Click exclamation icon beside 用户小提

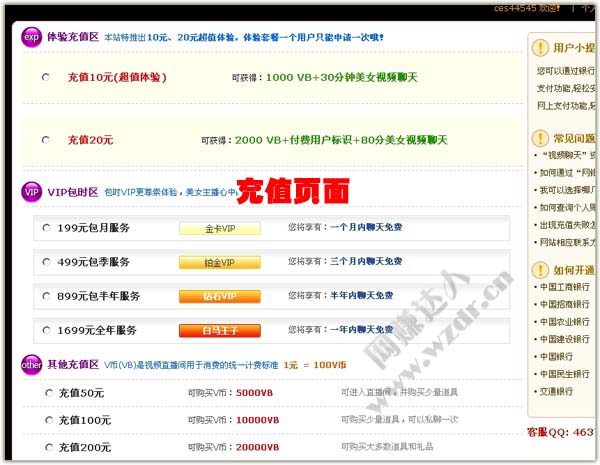pos(540,48)
